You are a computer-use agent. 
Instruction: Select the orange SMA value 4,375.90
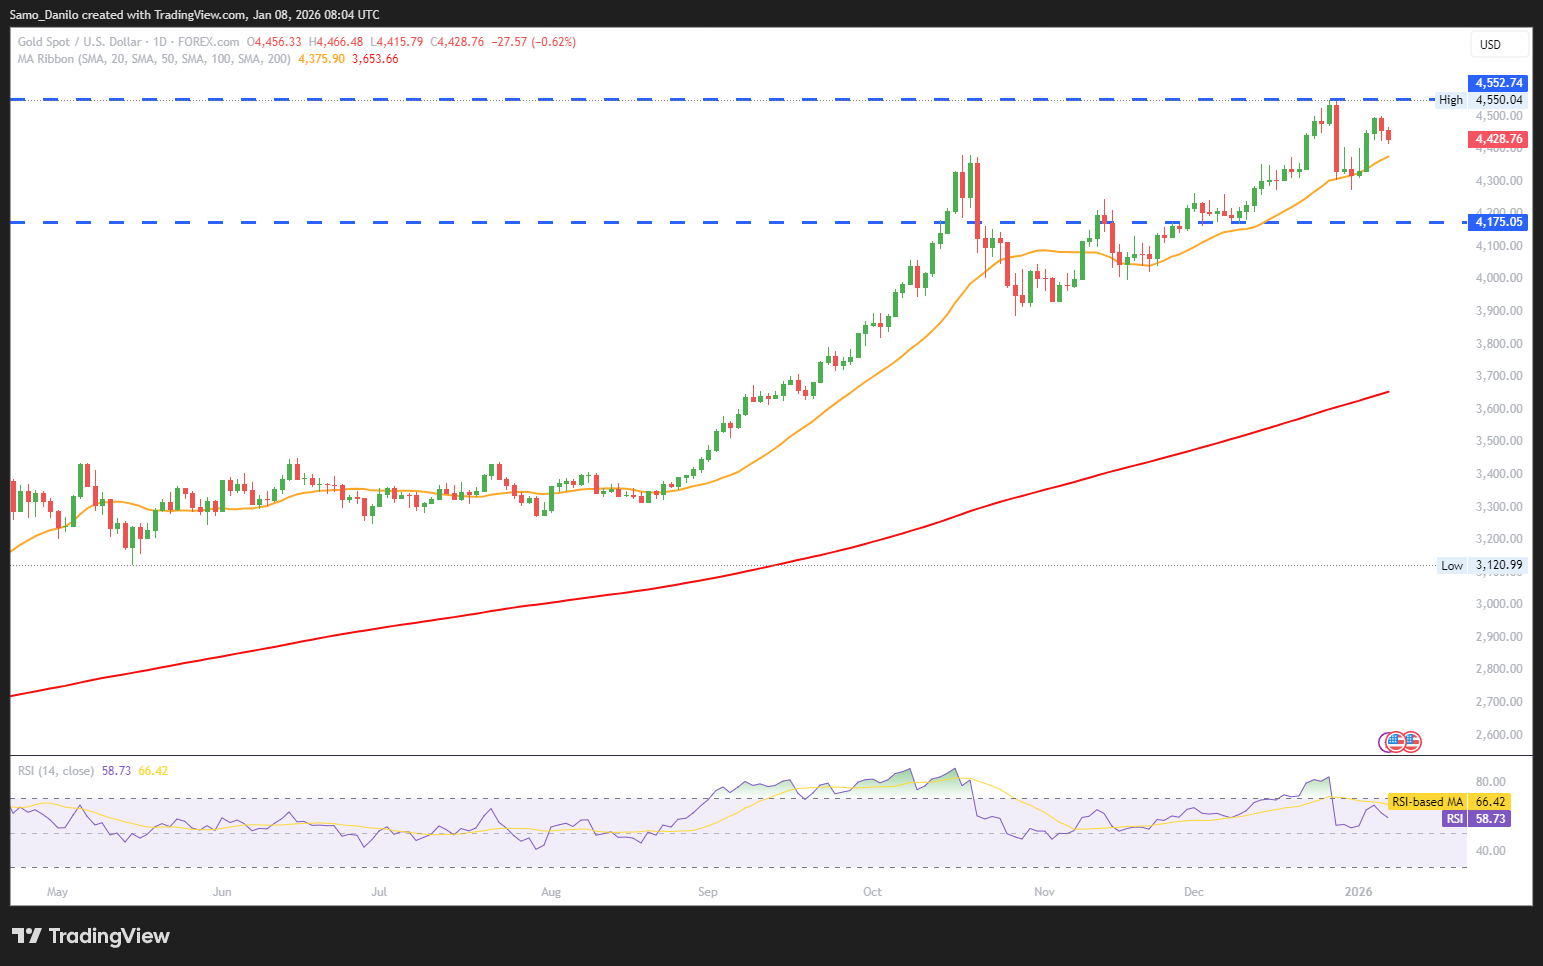[x=321, y=59]
